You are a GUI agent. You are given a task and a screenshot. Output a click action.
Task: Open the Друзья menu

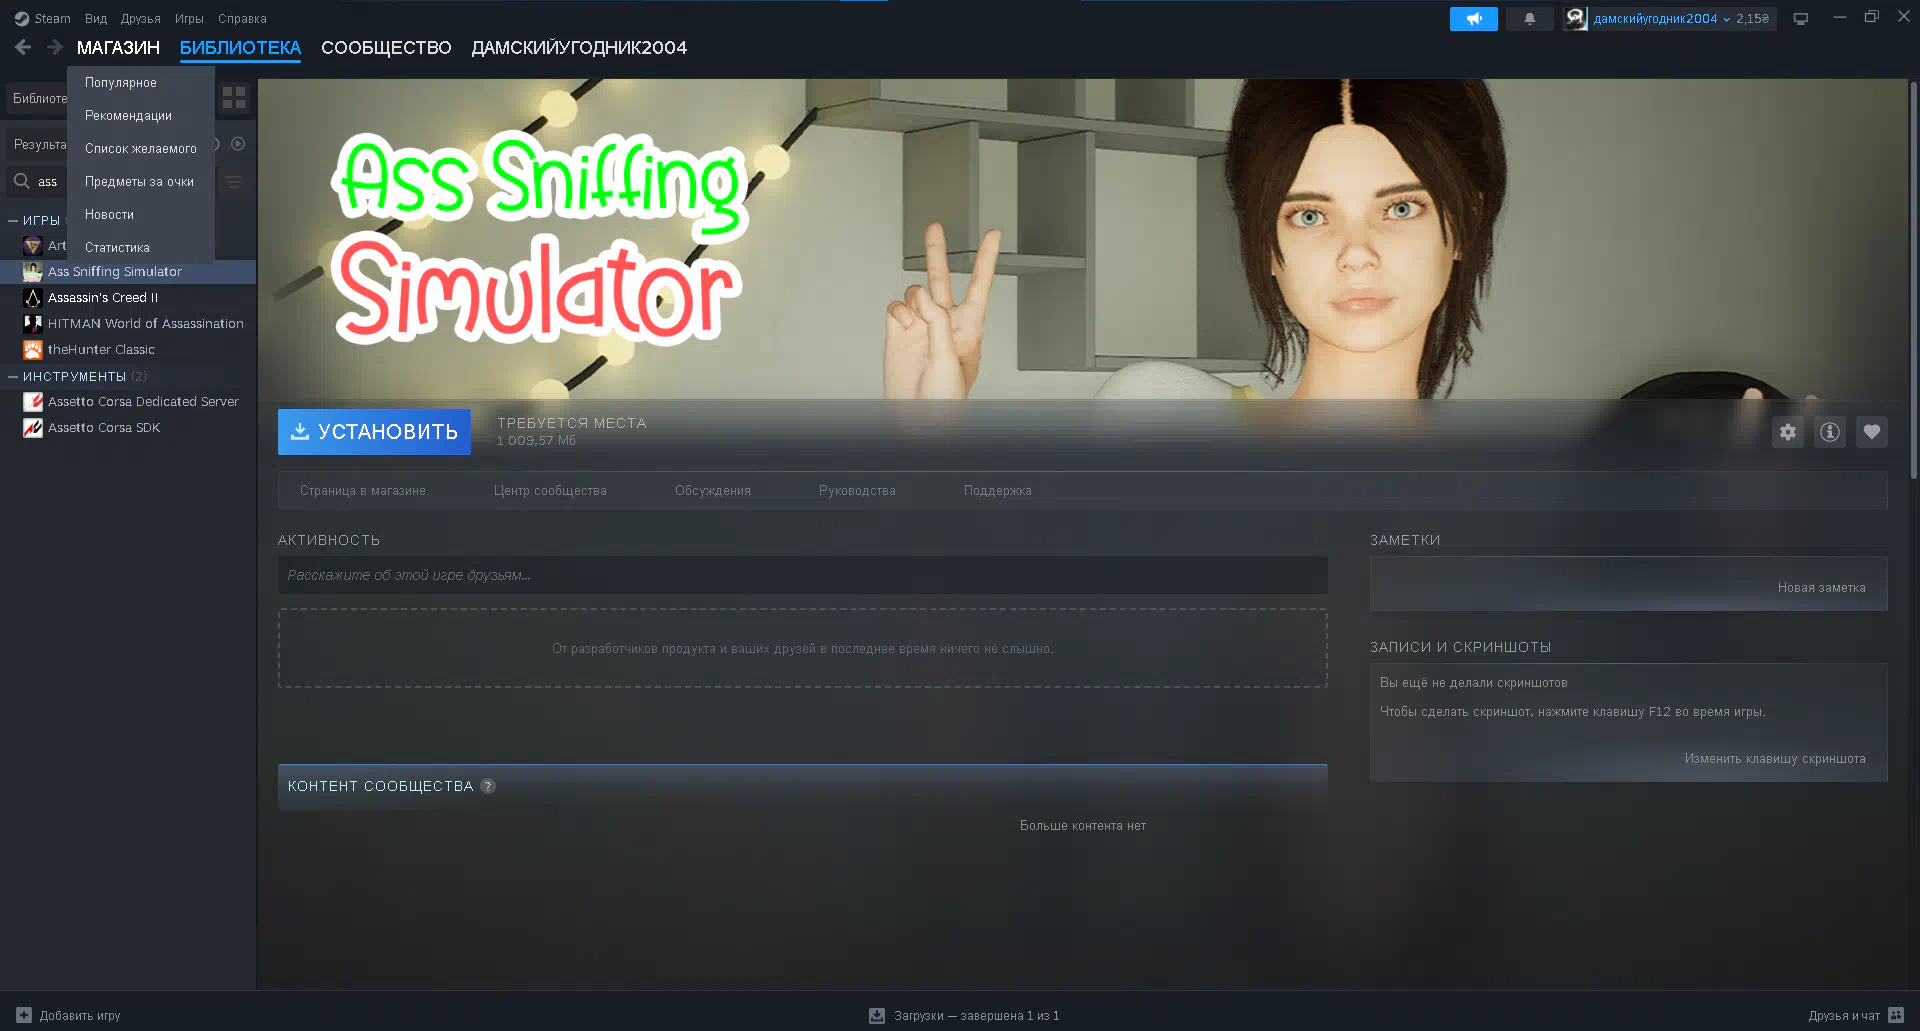(140, 18)
